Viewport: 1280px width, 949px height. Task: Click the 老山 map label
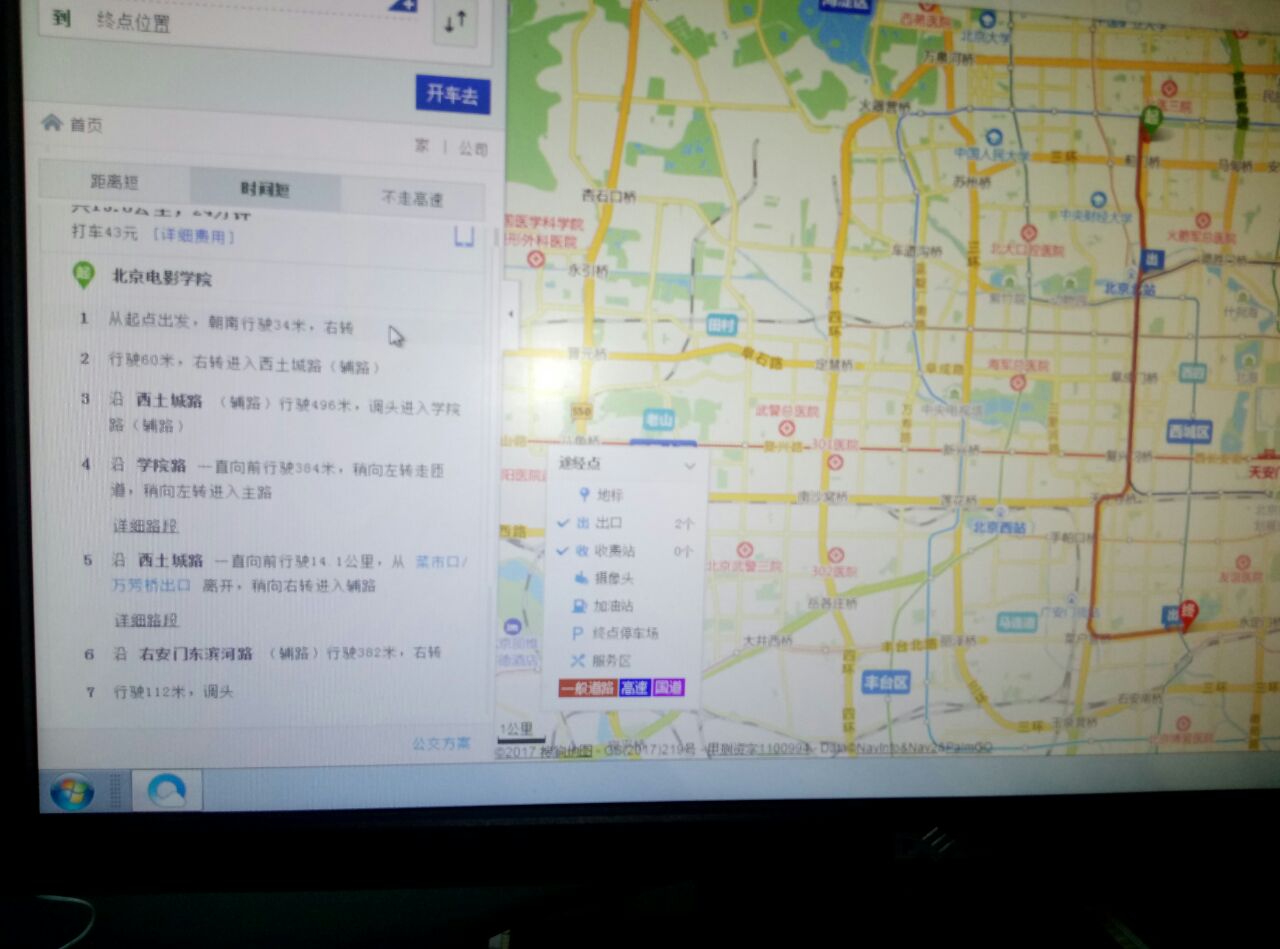pyautogui.click(x=659, y=421)
